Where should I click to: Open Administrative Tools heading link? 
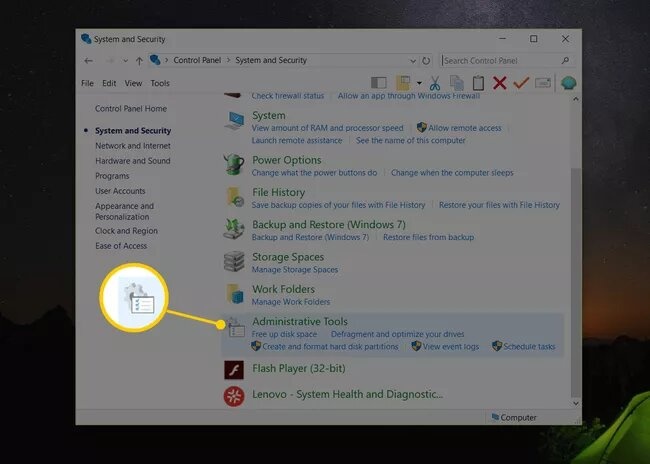(x=299, y=321)
